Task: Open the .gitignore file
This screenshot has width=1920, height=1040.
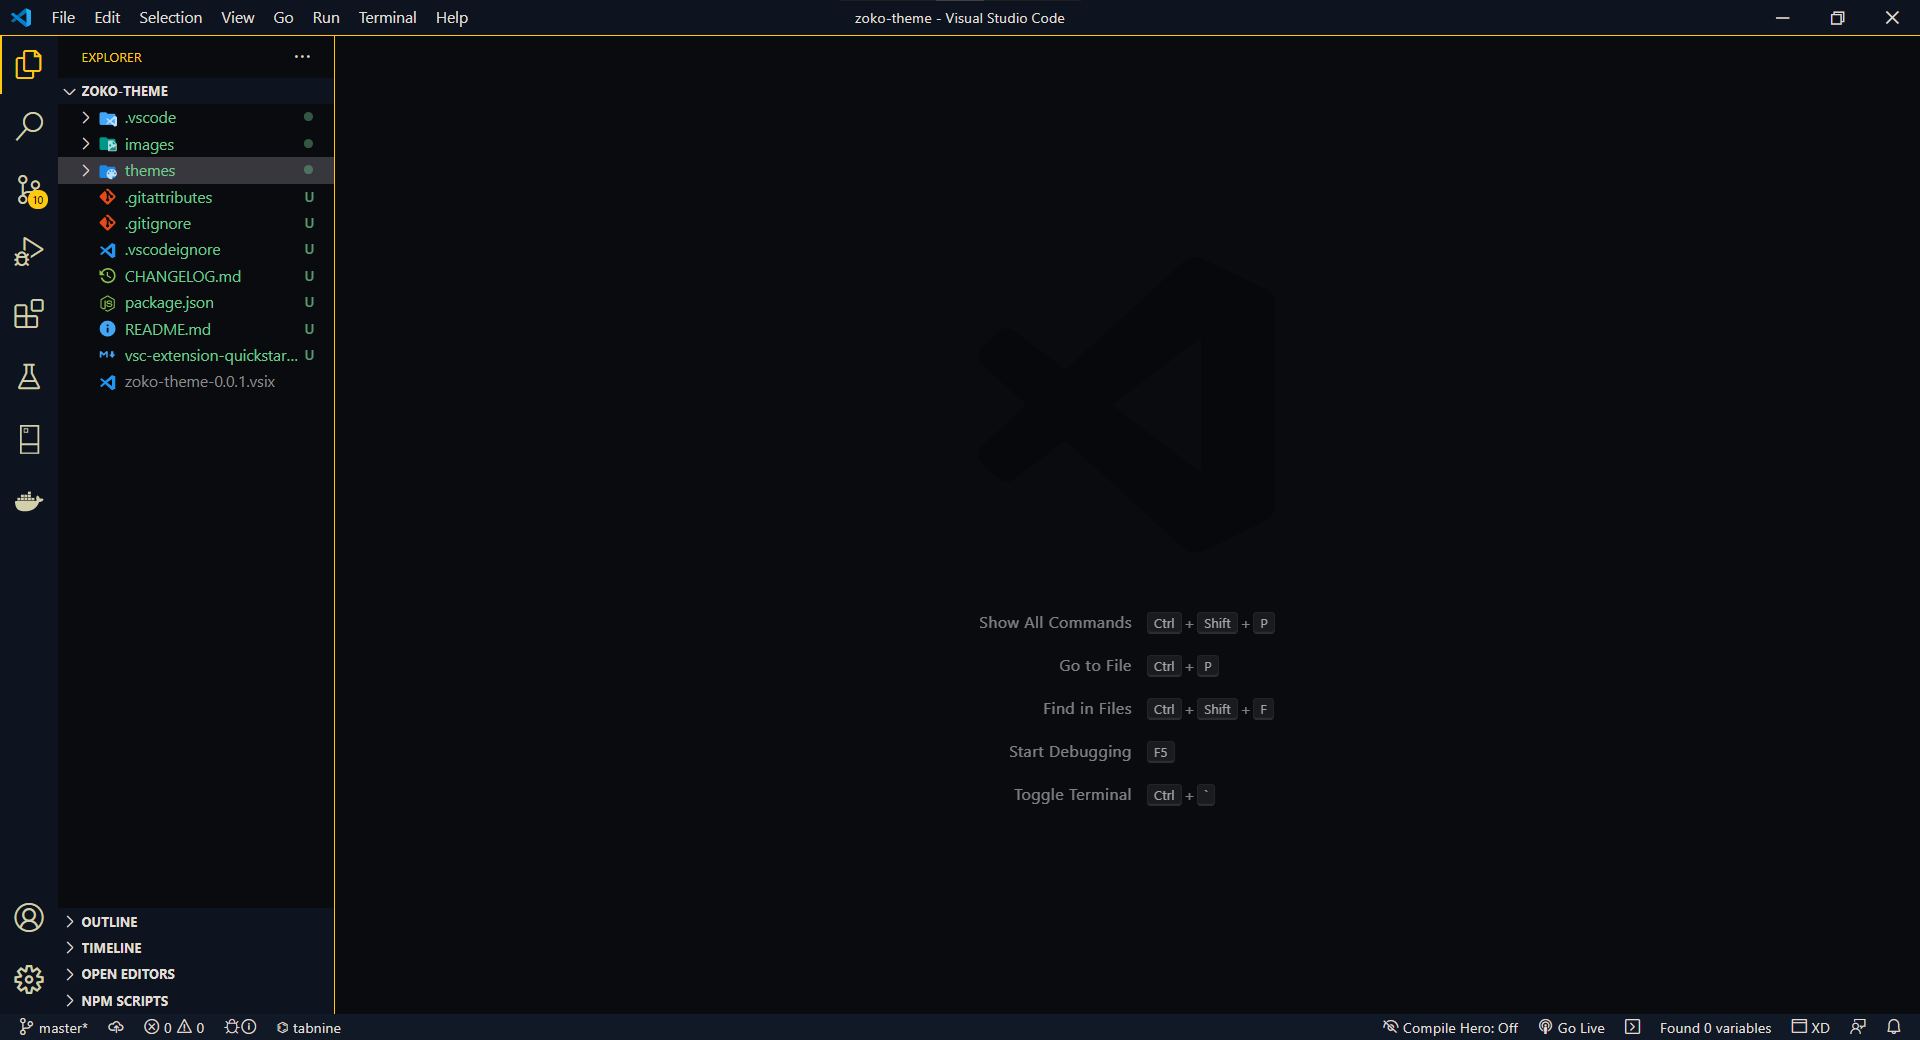Action: coord(196,224)
